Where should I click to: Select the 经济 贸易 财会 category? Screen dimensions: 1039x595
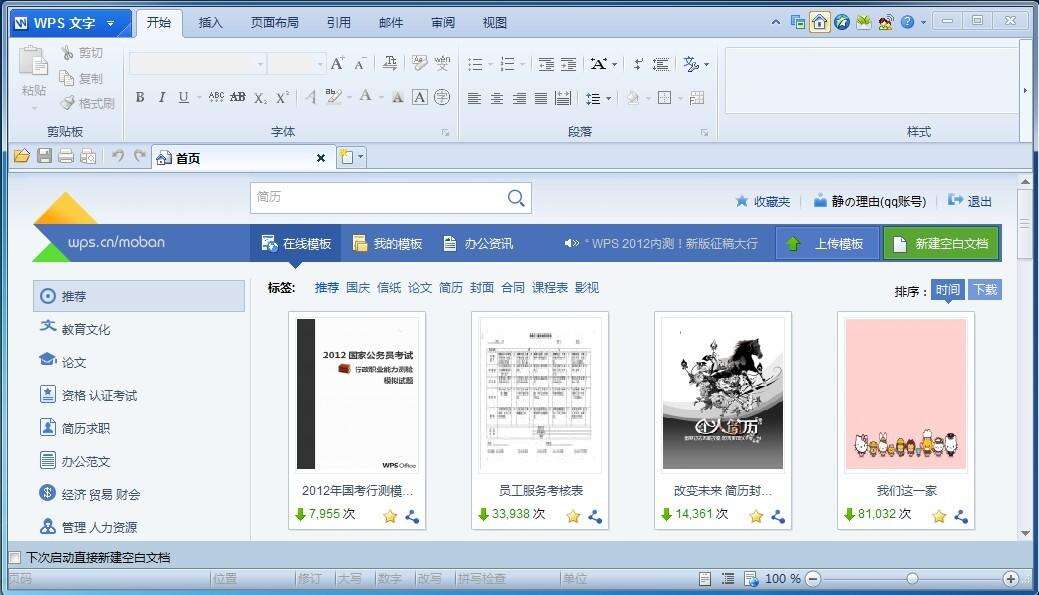point(89,494)
